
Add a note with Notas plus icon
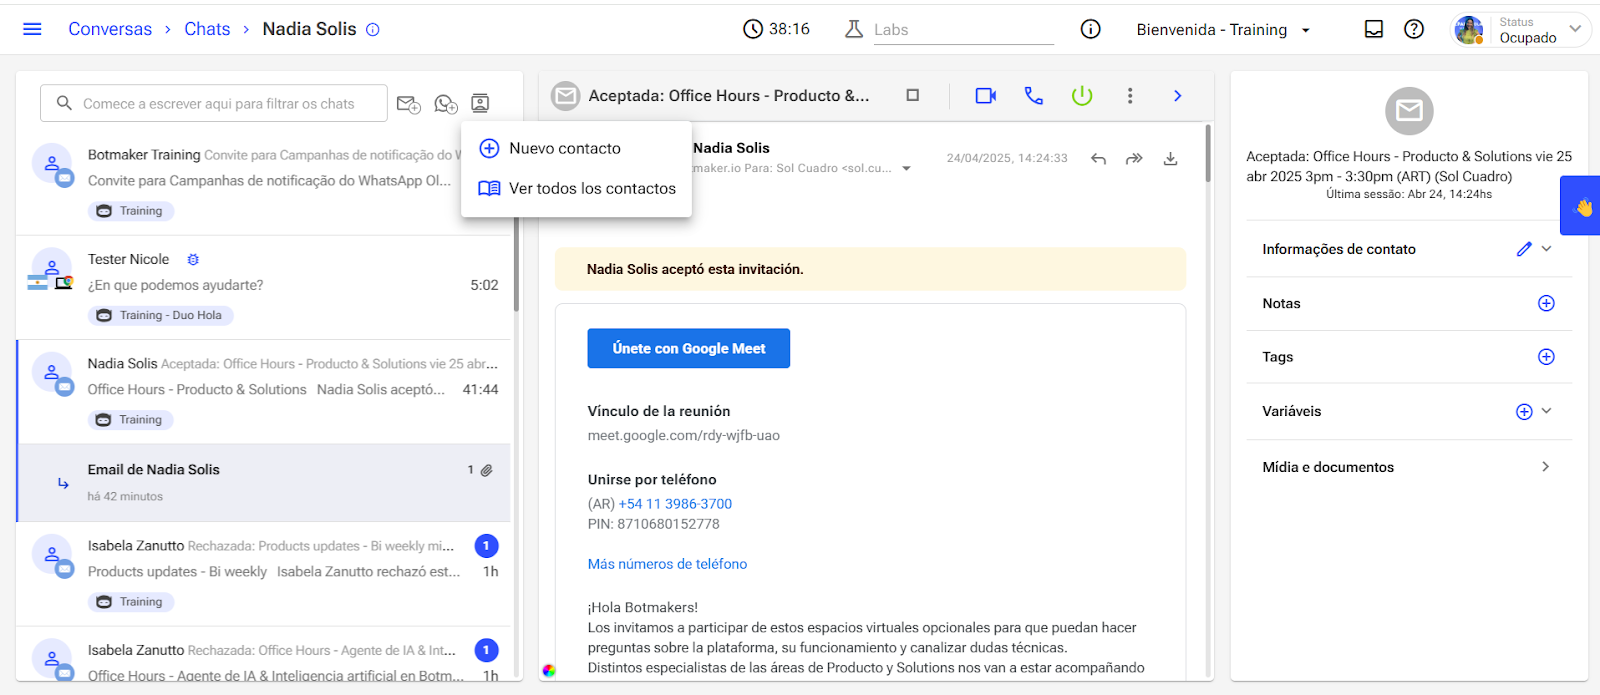point(1546,303)
